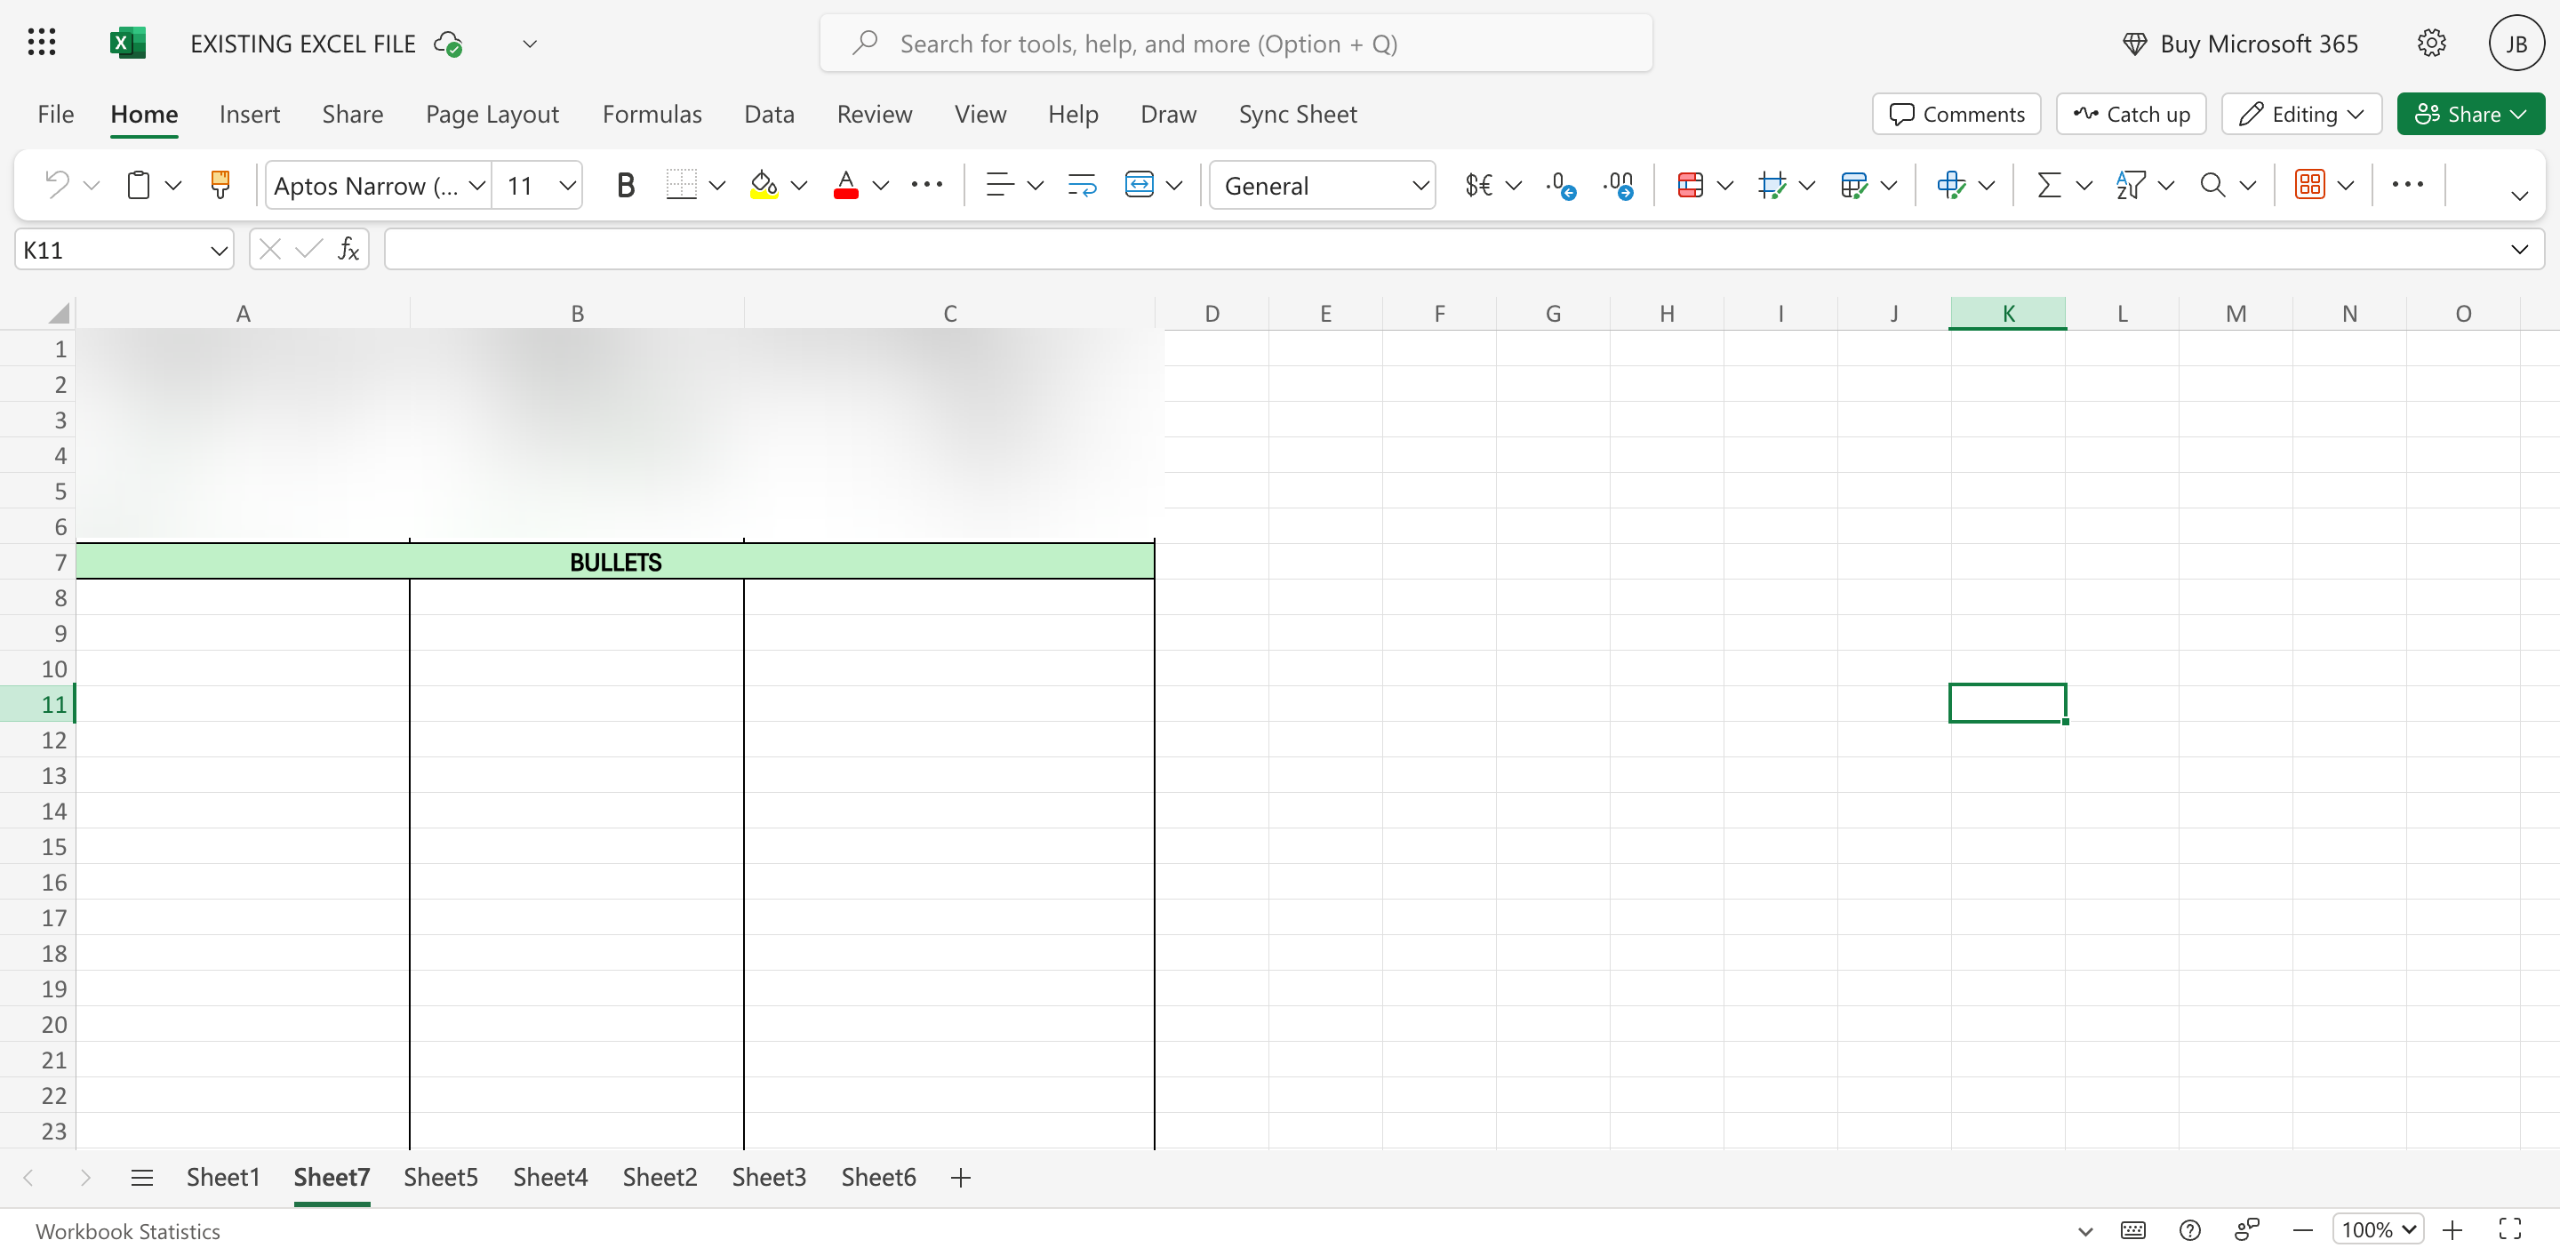Open the app launcher grid icon
The width and height of the screenshot is (2560, 1248).
click(x=41, y=43)
